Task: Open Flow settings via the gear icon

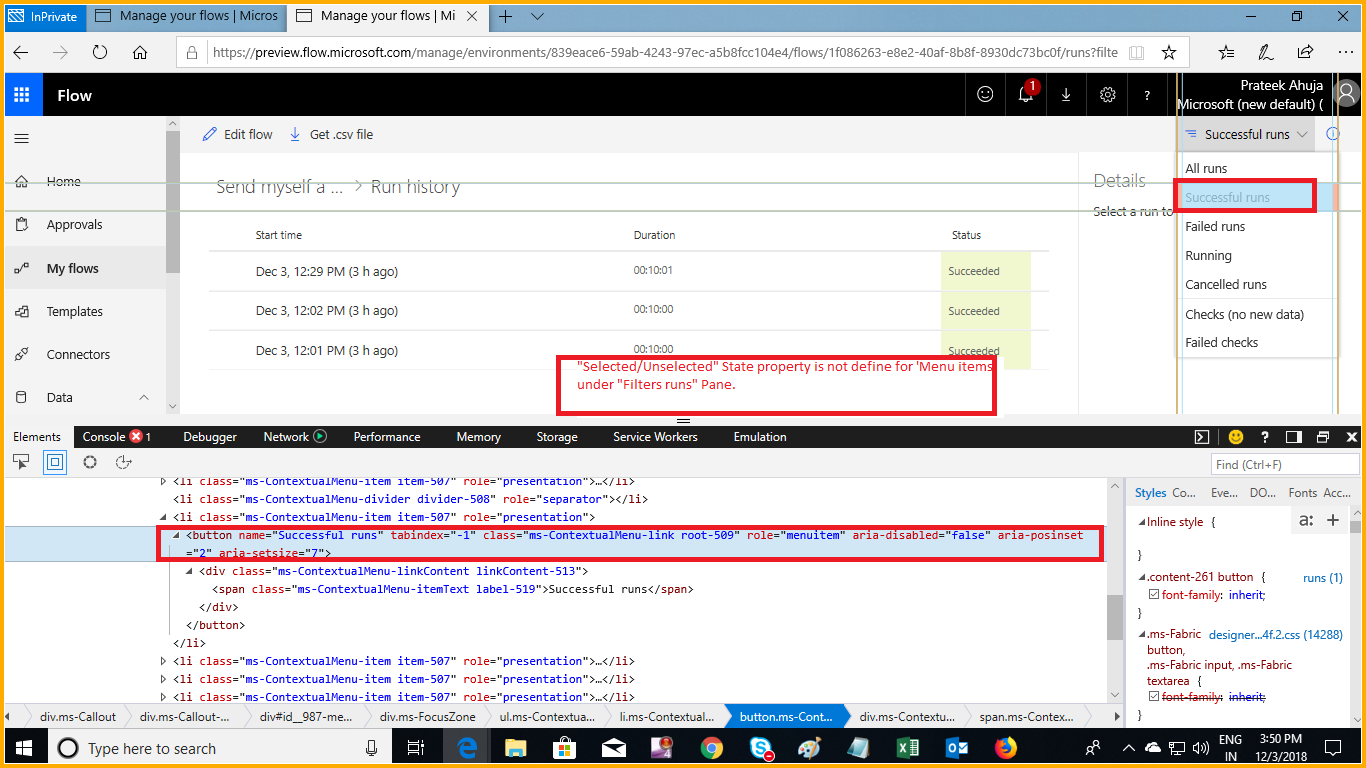Action: click(x=1106, y=94)
